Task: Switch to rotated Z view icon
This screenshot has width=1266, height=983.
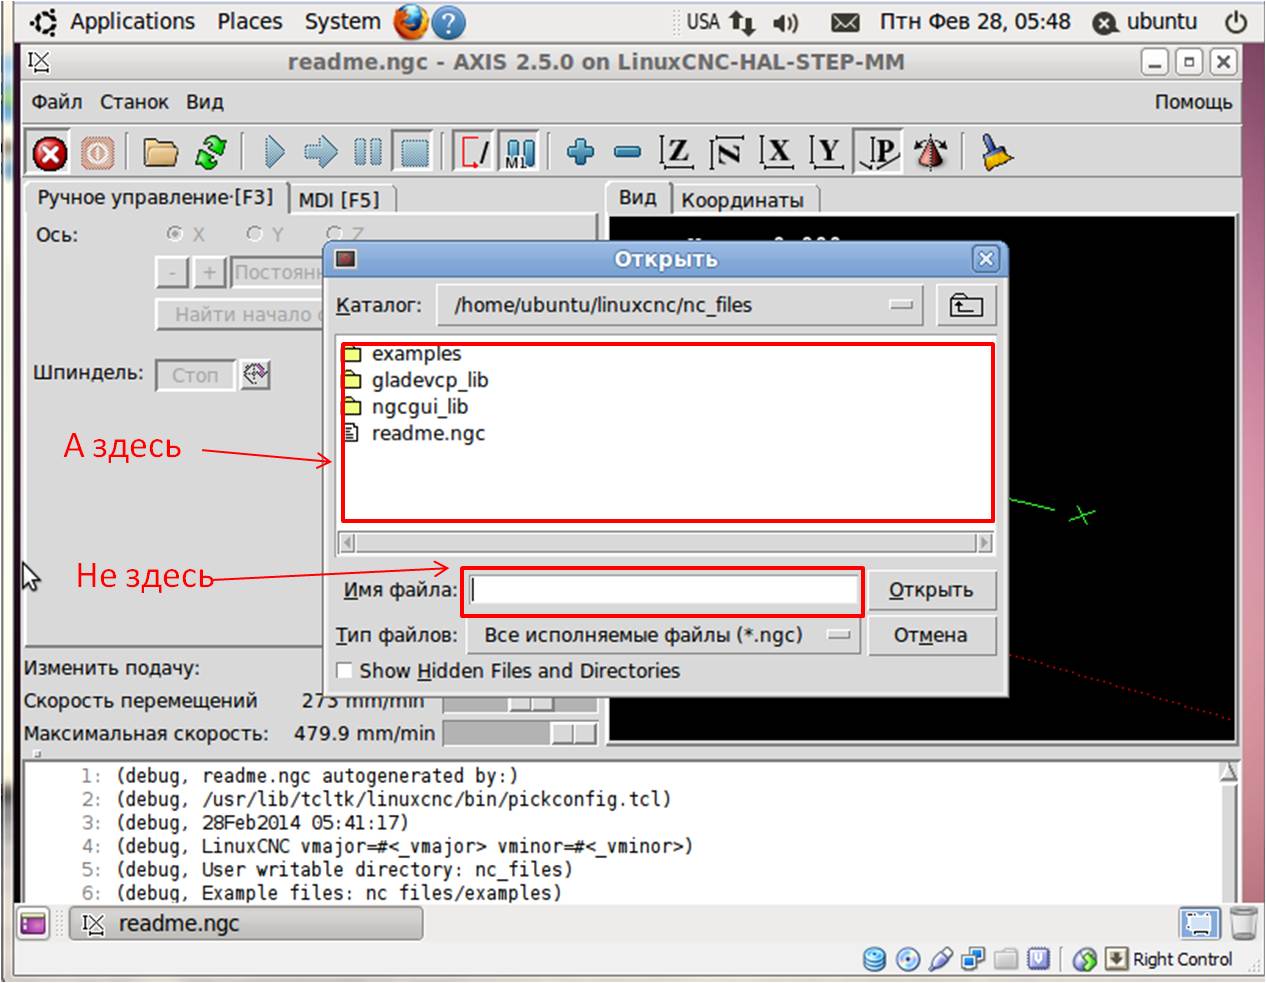Action: (727, 153)
